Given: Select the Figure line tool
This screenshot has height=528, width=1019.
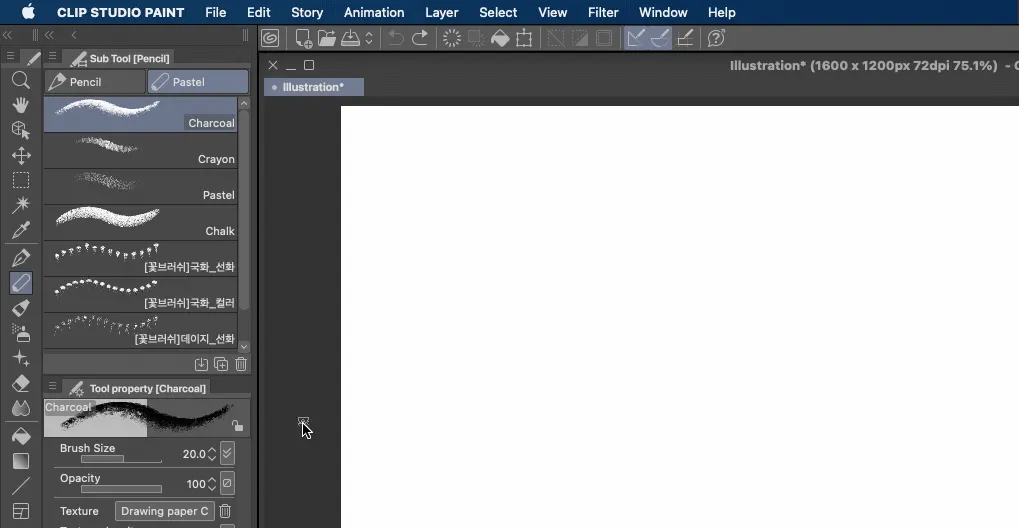Looking at the screenshot, I should click(x=21, y=486).
